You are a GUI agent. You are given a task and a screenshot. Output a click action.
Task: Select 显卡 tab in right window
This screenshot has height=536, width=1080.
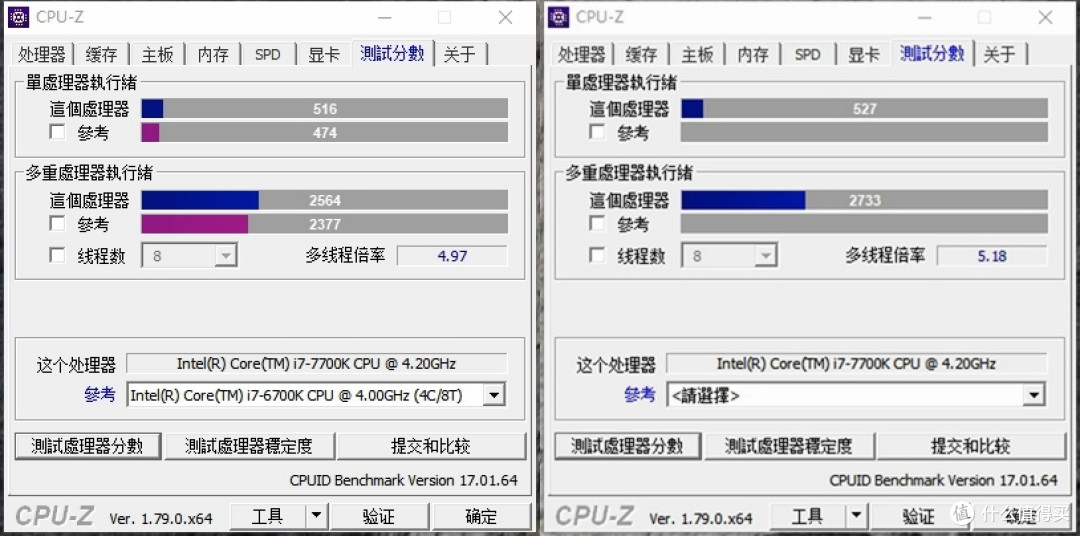[864, 54]
